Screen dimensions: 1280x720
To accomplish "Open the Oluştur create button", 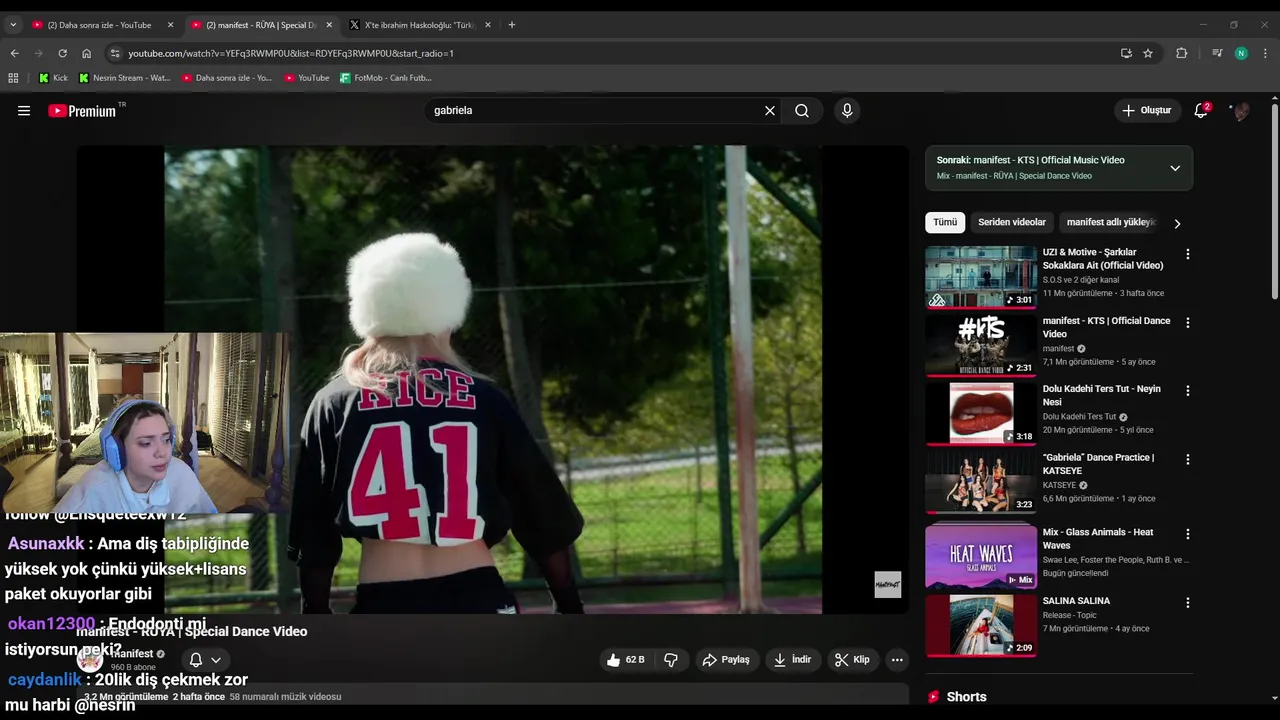I will [x=1146, y=111].
